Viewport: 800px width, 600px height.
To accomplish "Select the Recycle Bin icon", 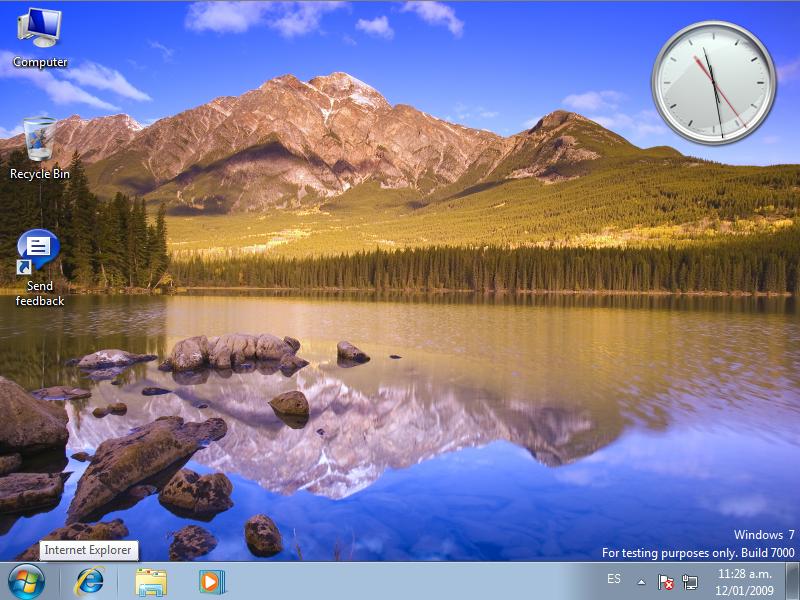I will click(x=40, y=138).
